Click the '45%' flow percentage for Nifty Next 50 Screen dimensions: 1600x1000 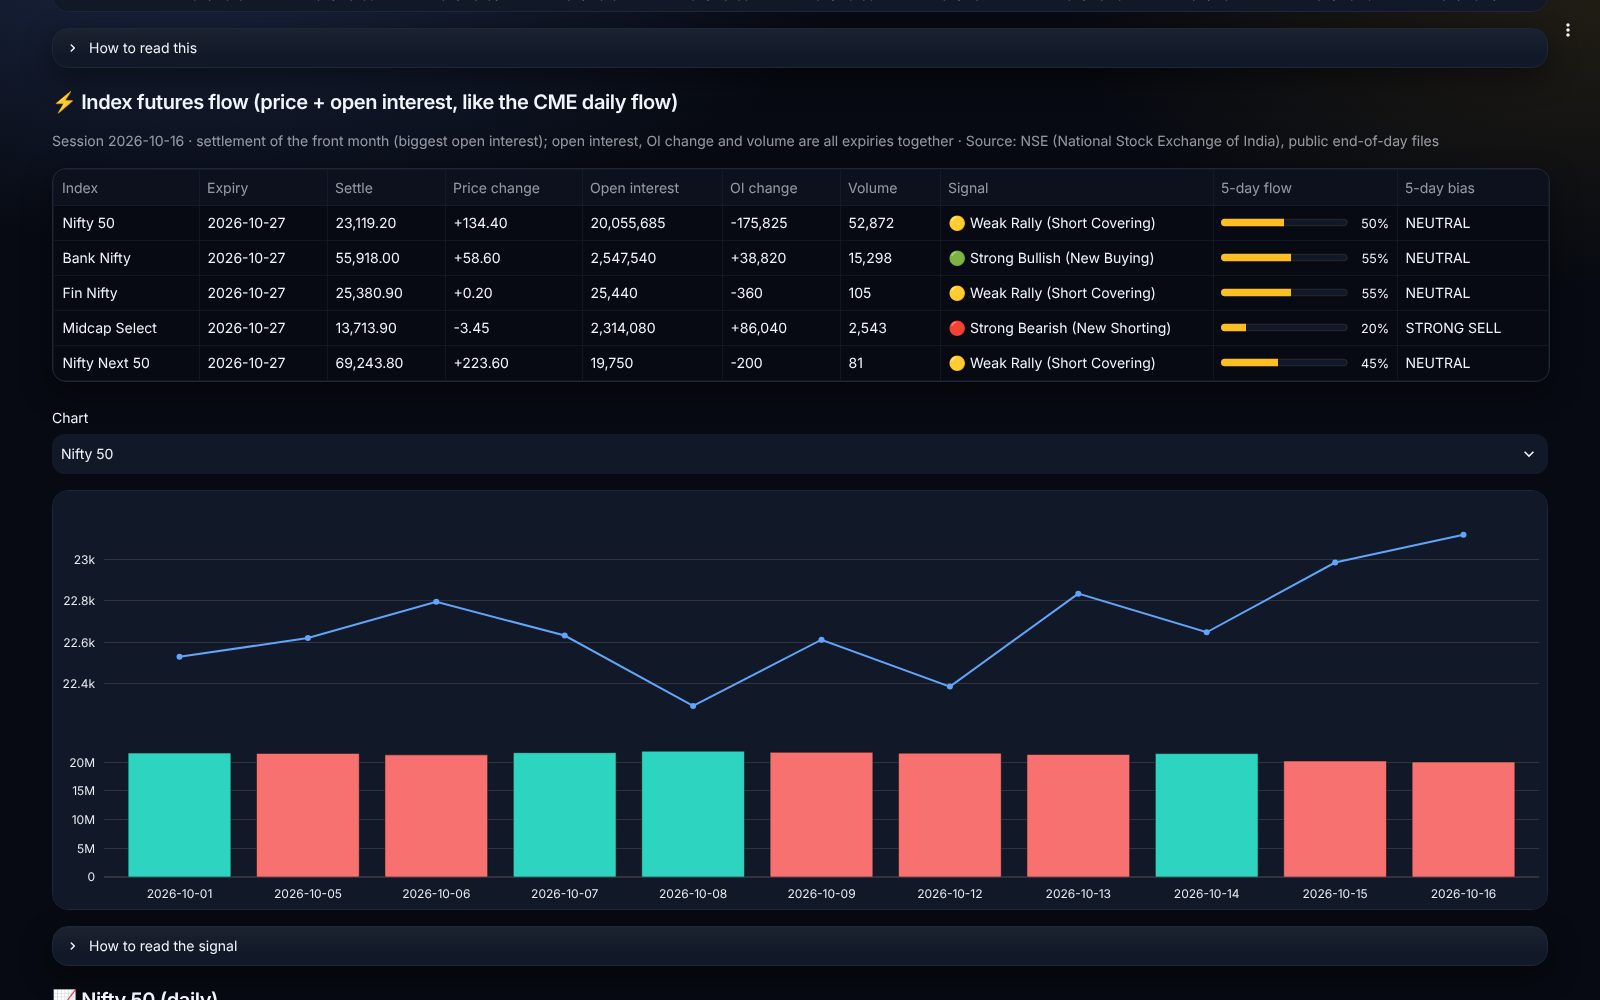(1374, 363)
